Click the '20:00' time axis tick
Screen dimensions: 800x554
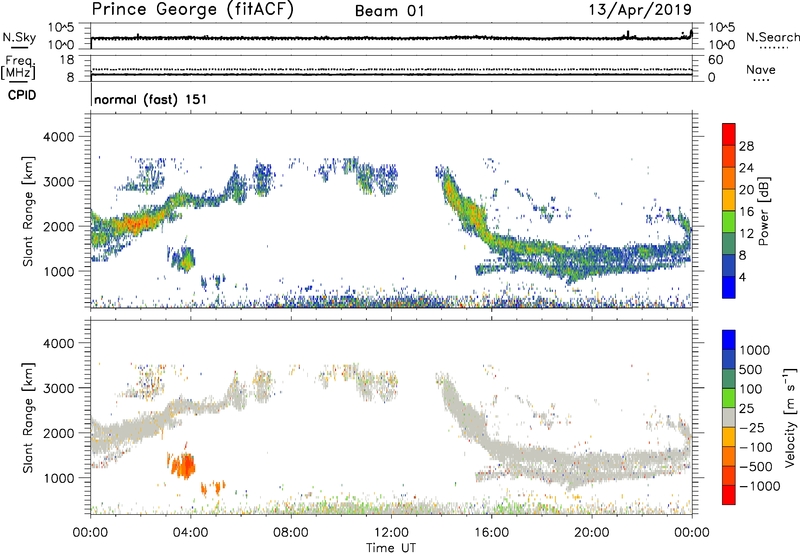(592, 533)
